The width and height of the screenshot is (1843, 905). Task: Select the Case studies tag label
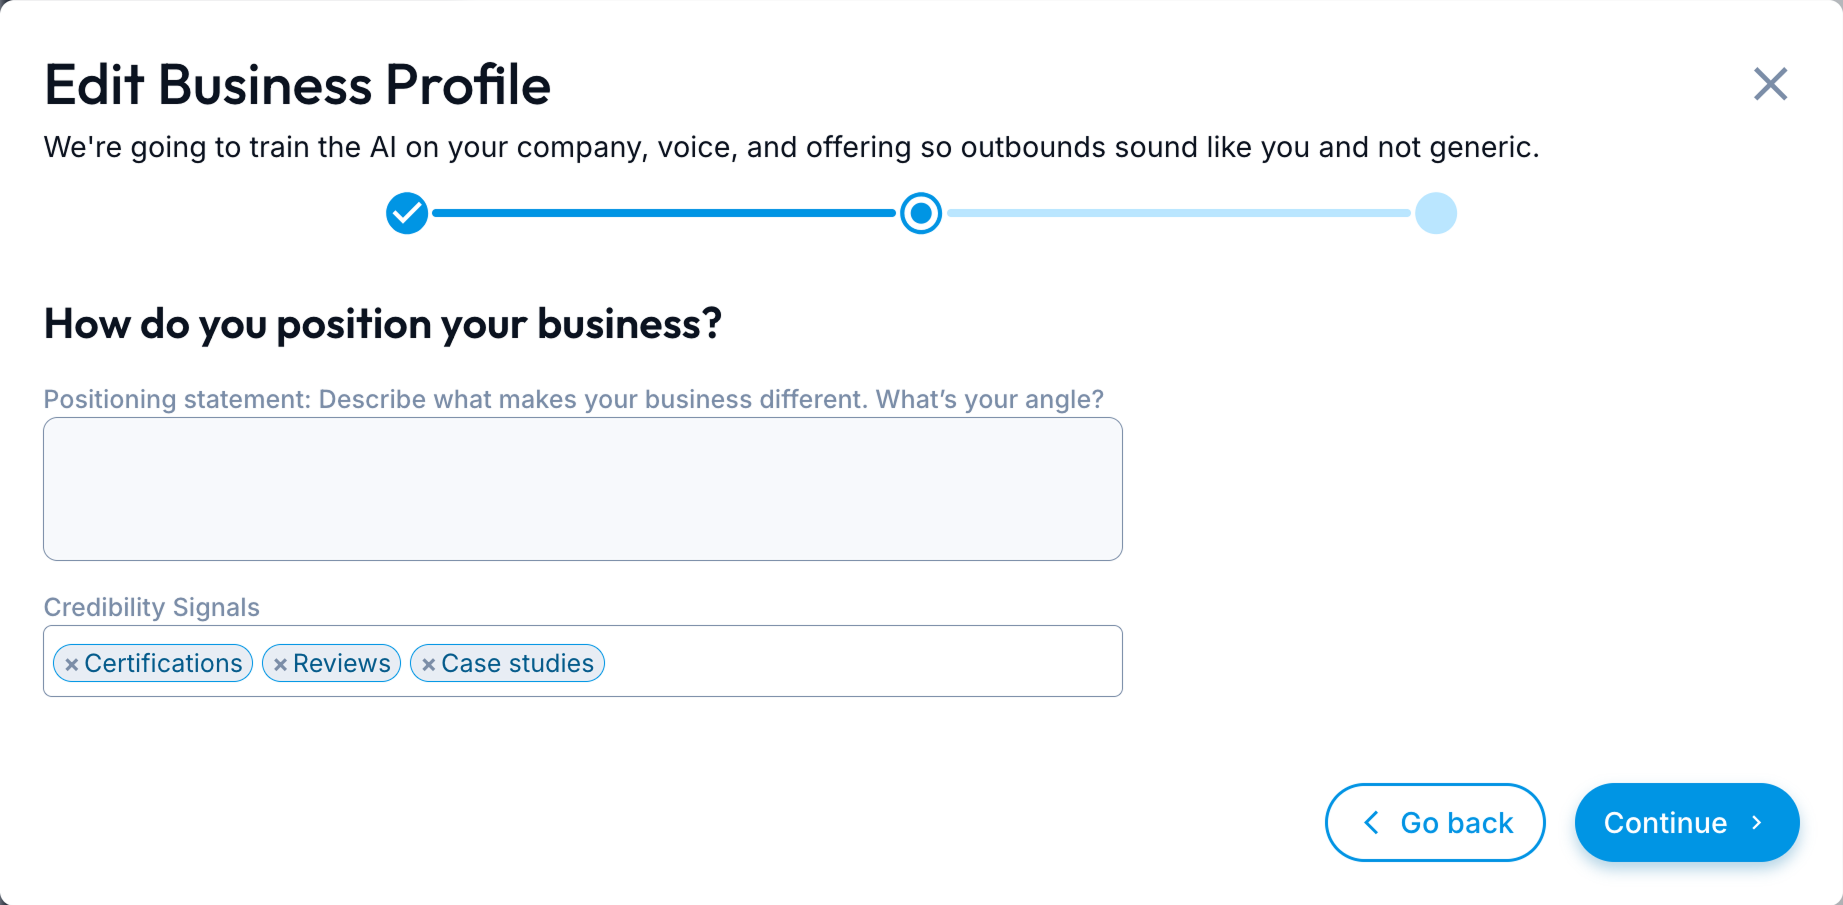[x=517, y=663]
